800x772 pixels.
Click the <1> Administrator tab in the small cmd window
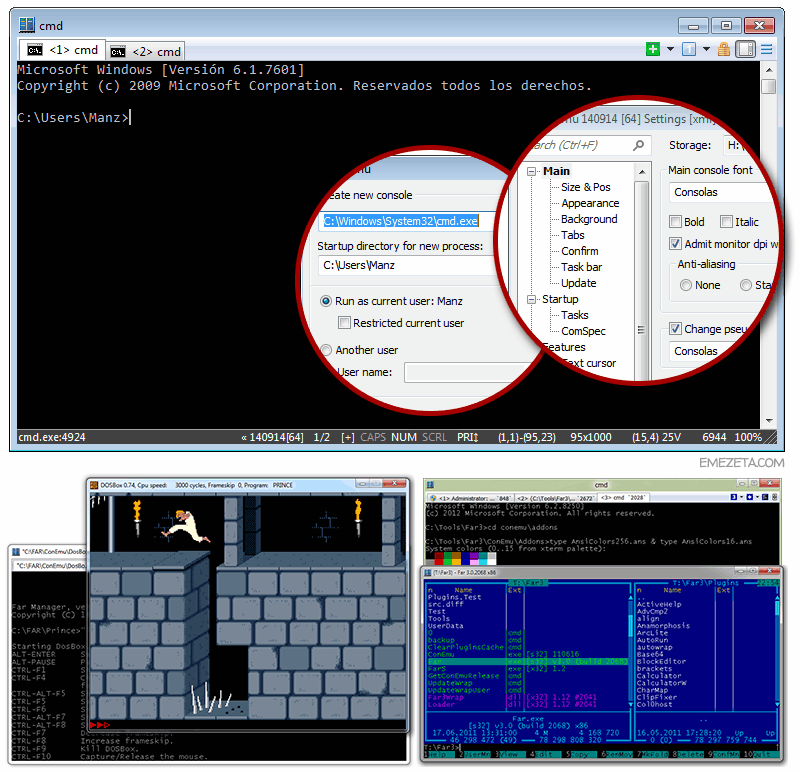point(469,497)
